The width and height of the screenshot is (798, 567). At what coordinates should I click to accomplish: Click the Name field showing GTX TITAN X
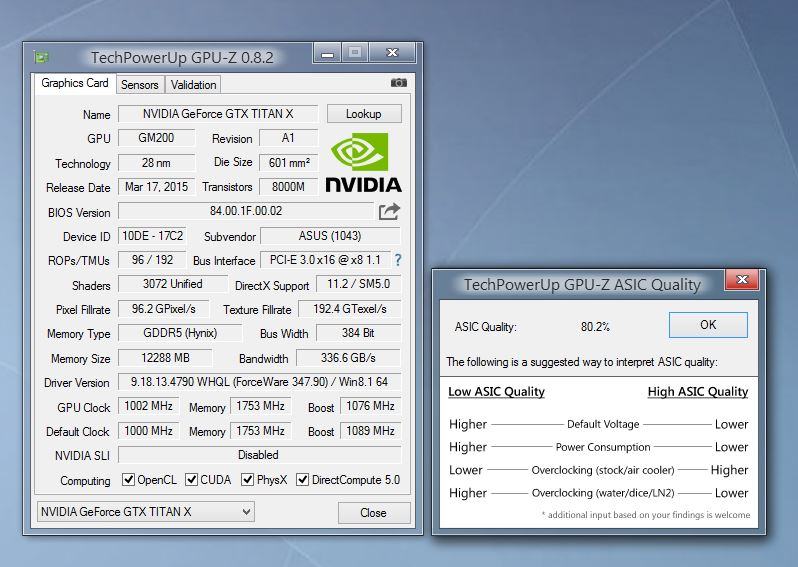[x=218, y=114]
